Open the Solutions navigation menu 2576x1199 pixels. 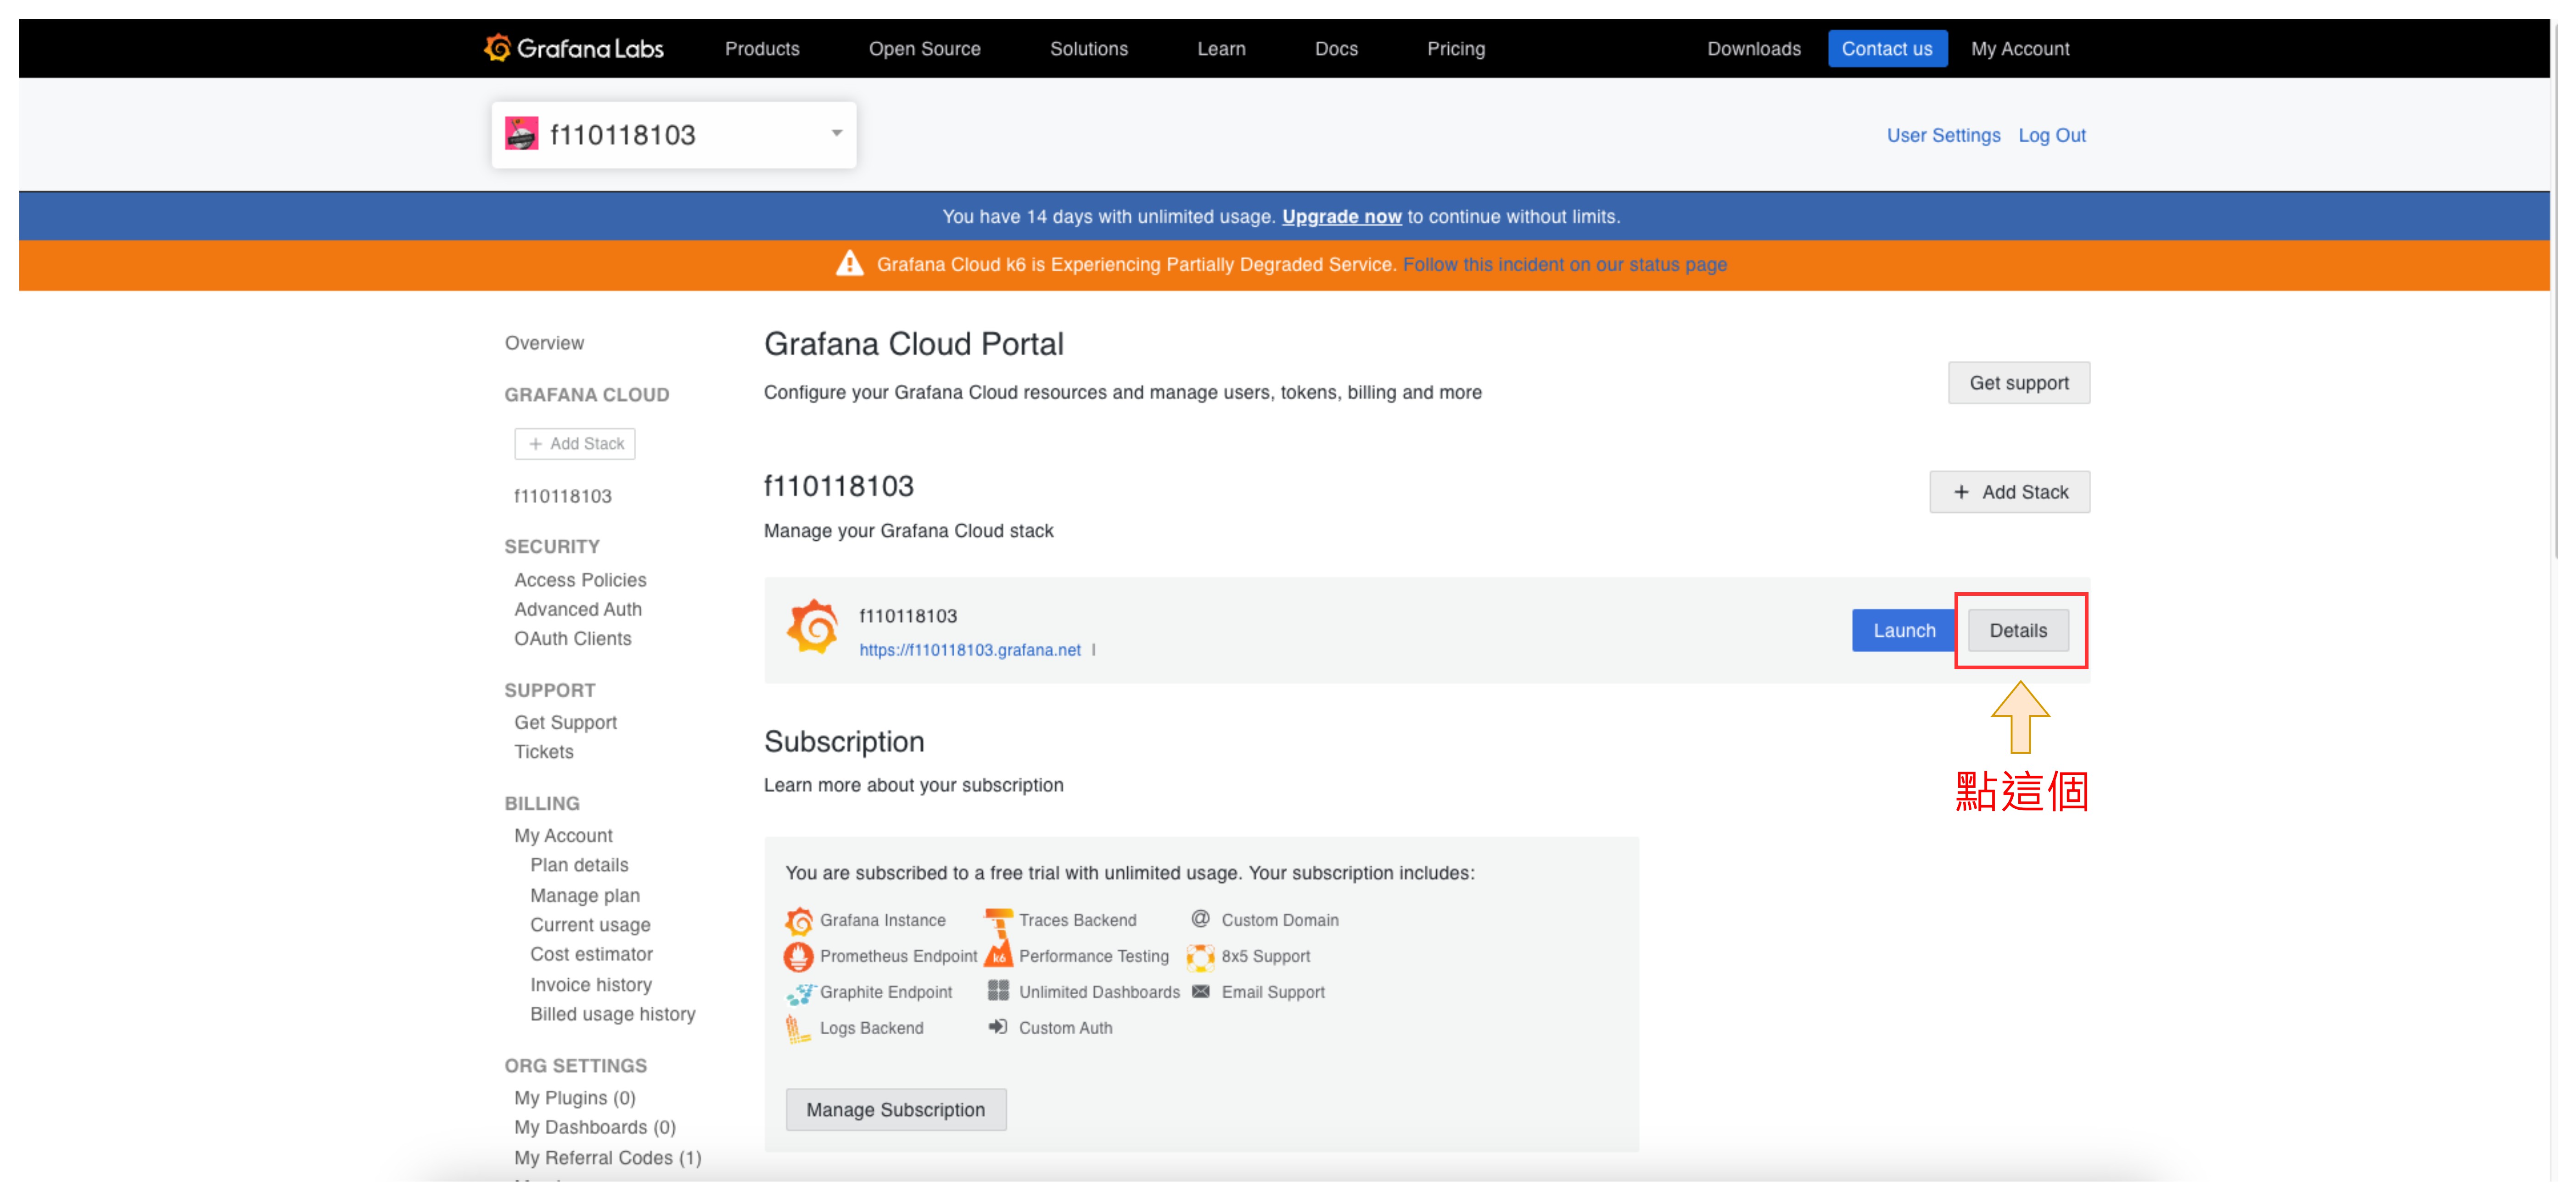(x=1088, y=48)
